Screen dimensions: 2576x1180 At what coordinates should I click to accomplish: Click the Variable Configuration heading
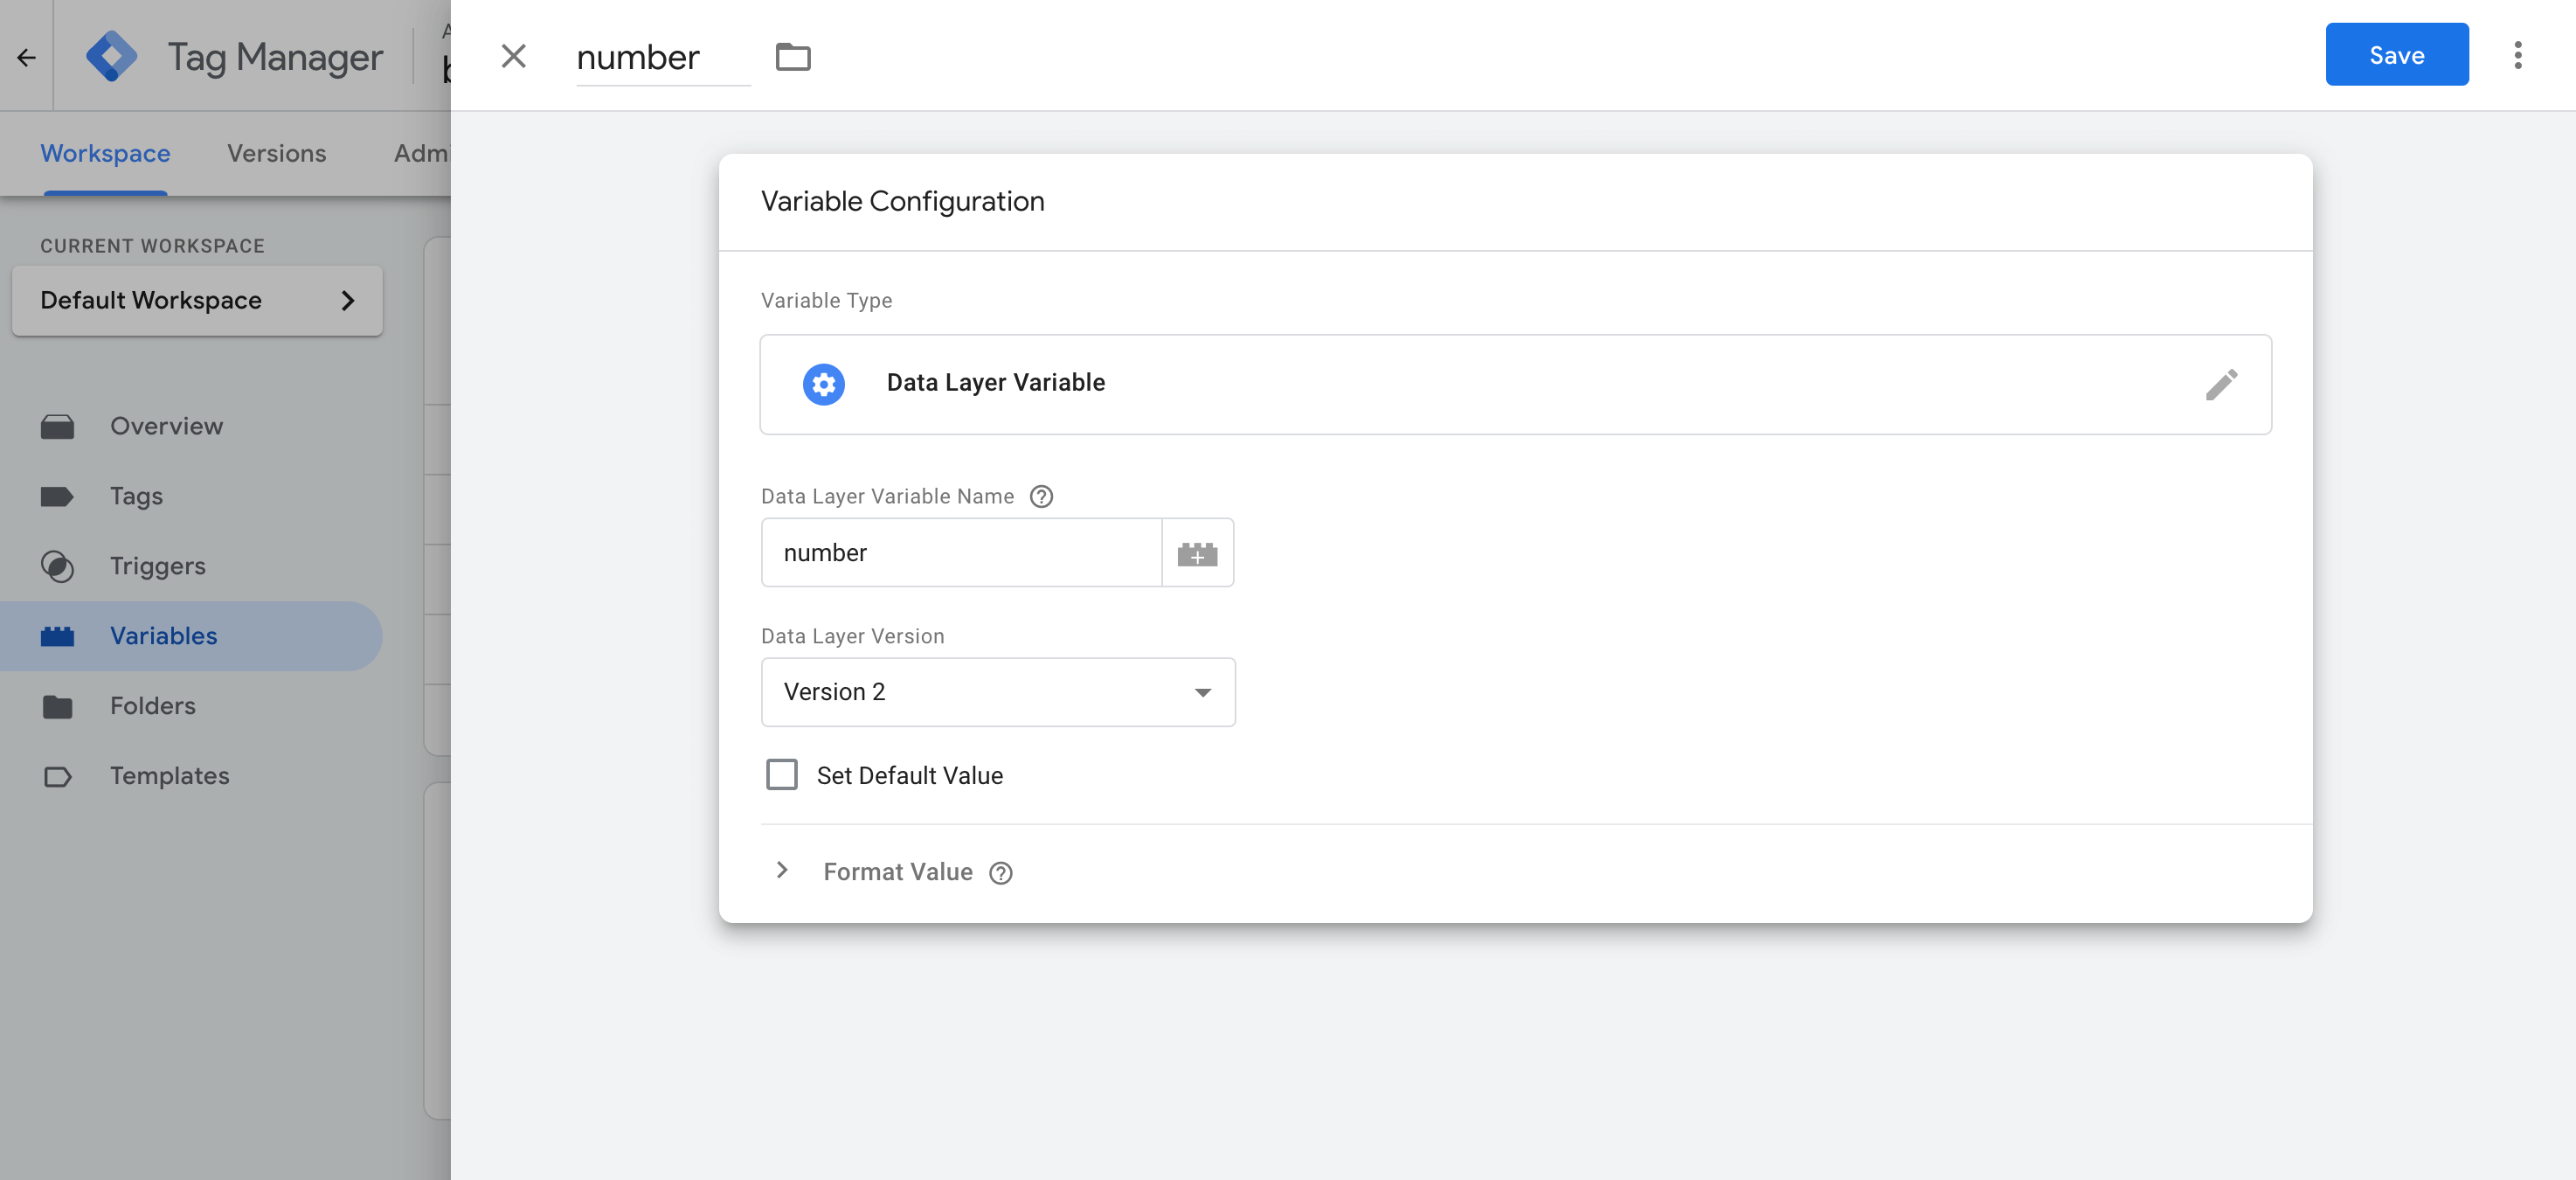[x=902, y=201]
